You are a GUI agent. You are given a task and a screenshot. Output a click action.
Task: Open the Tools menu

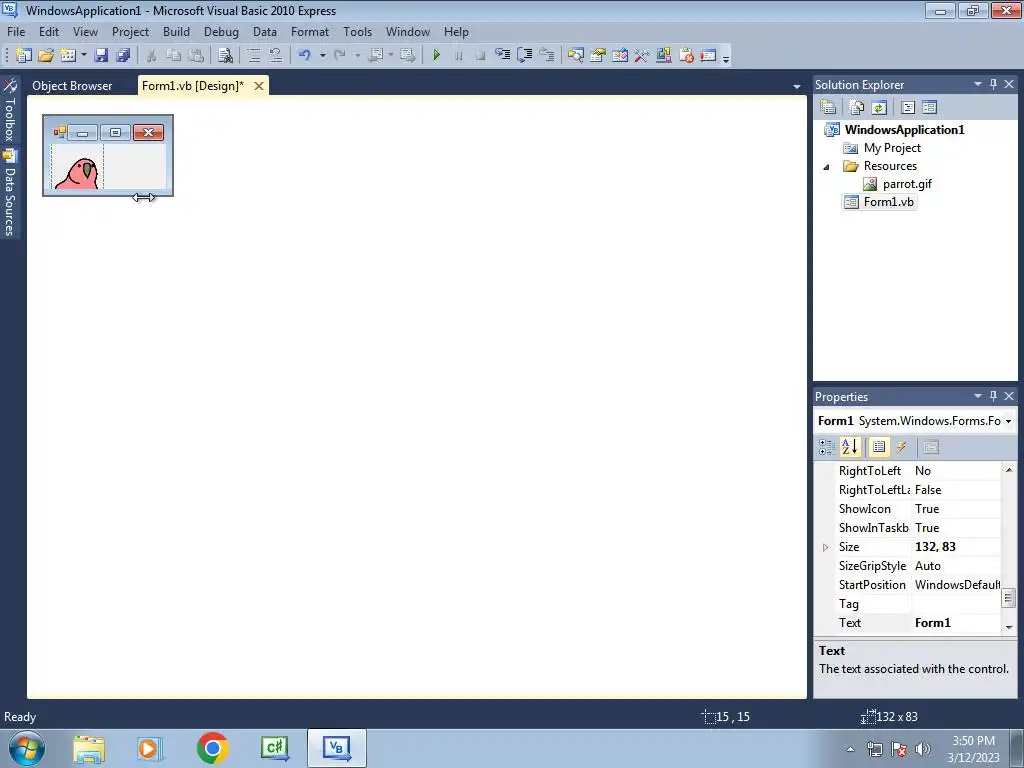click(x=357, y=31)
